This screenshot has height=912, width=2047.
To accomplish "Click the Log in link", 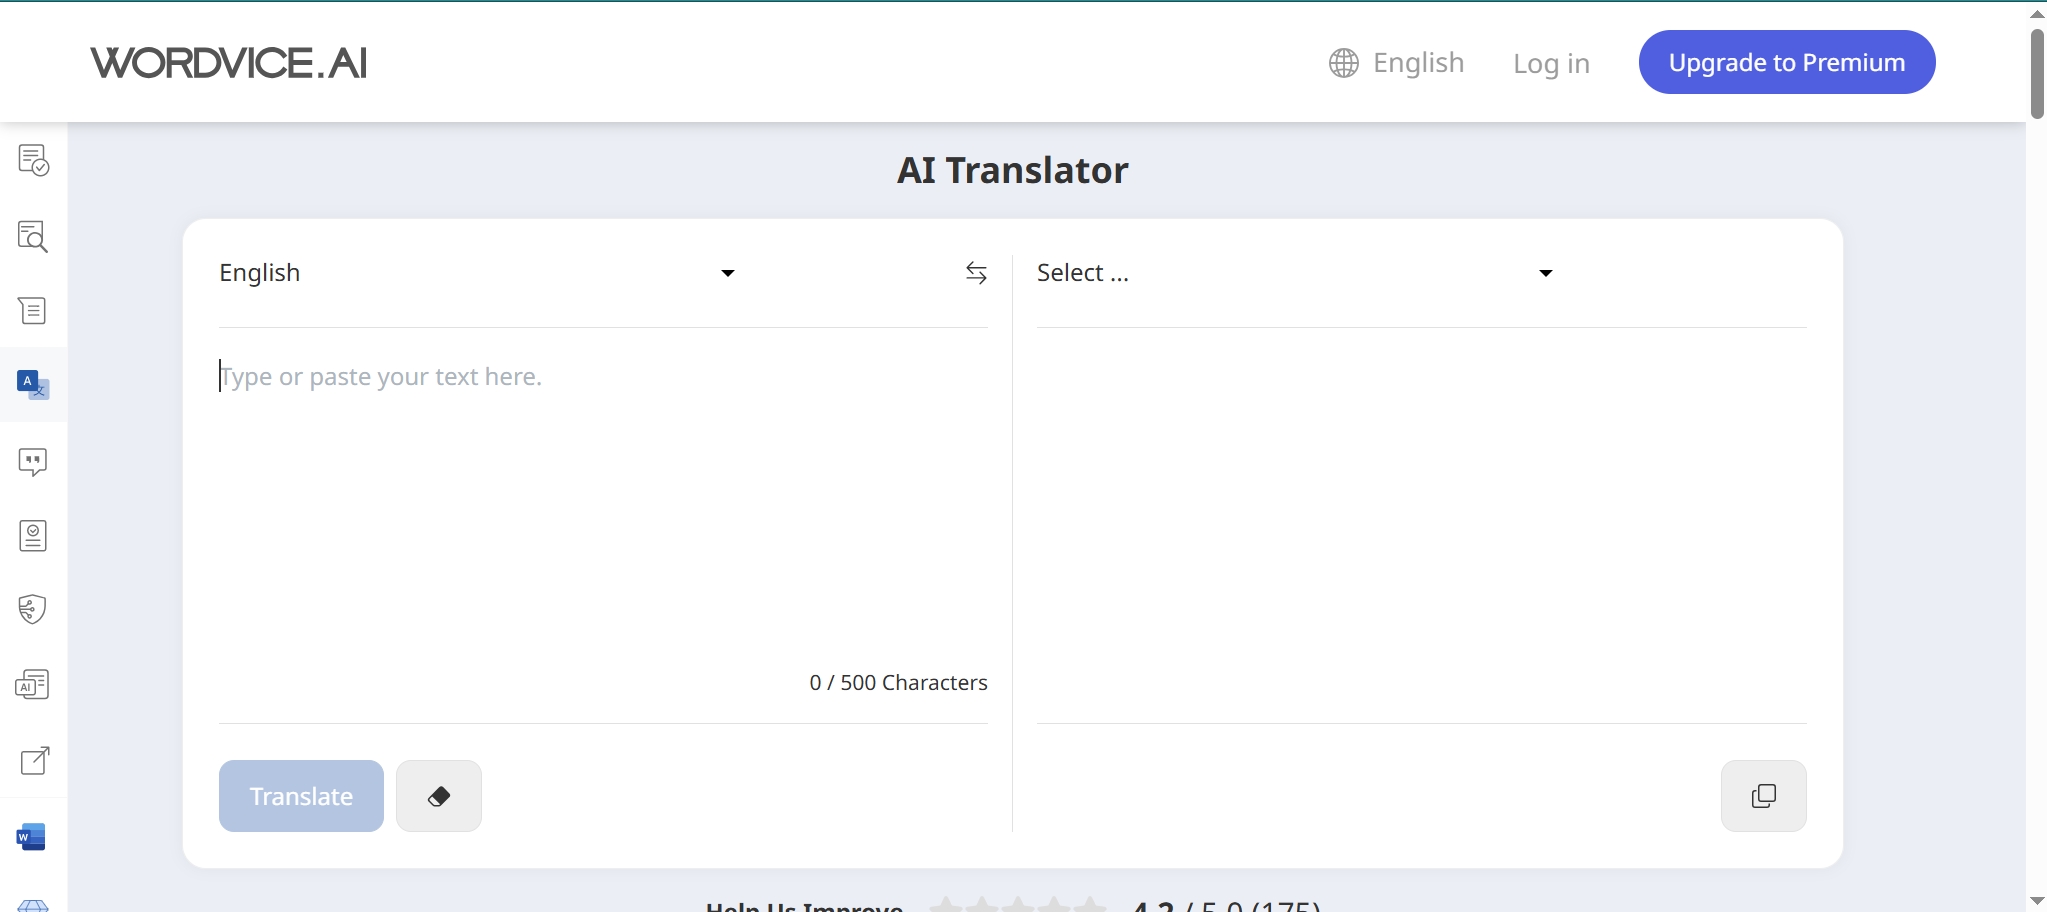I will tap(1551, 64).
